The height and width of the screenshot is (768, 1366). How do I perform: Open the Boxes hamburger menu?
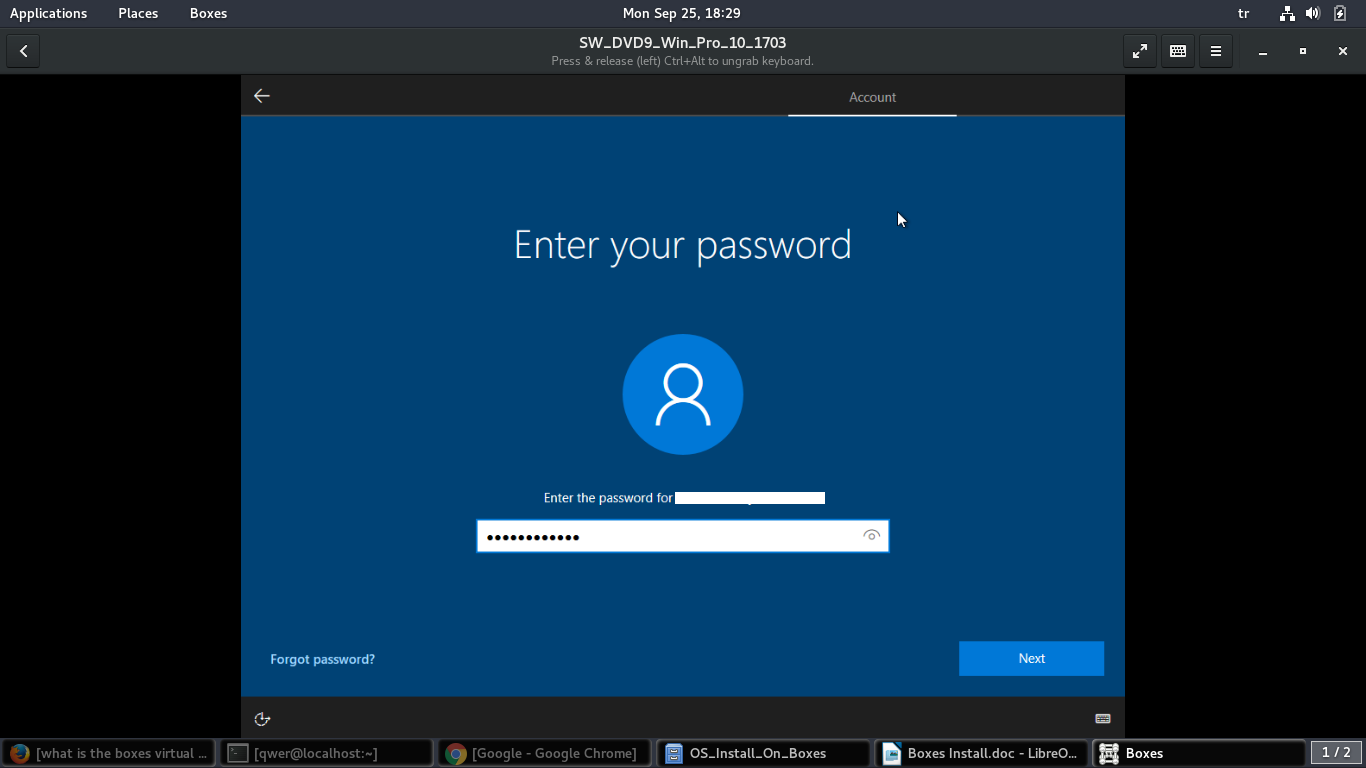click(1215, 51)
